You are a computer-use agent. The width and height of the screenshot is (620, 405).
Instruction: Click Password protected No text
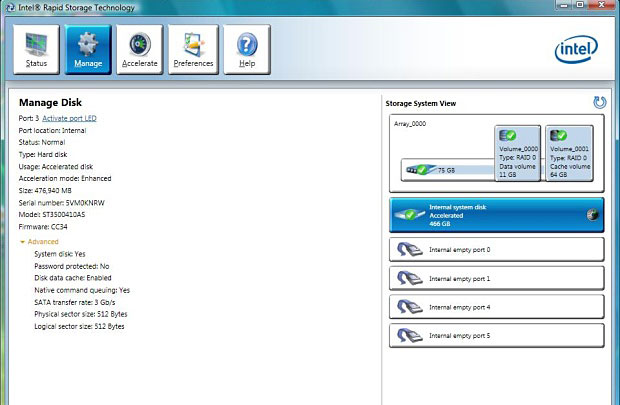click(x=72, y=266)
